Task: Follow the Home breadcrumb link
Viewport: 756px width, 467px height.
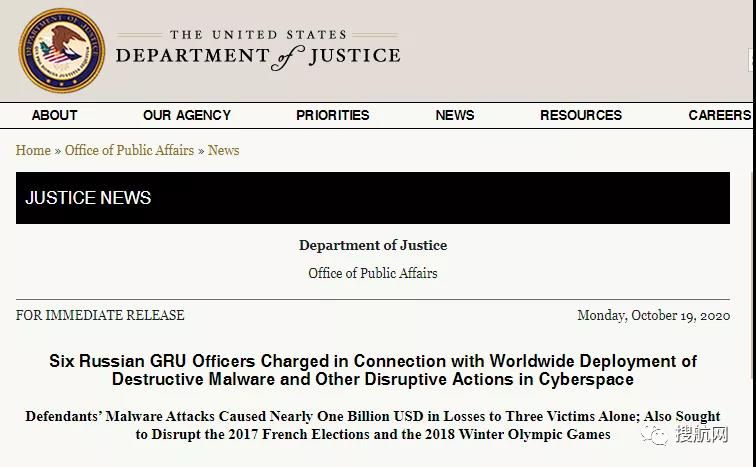Action: pyautogui.click(x=33, y=150)
